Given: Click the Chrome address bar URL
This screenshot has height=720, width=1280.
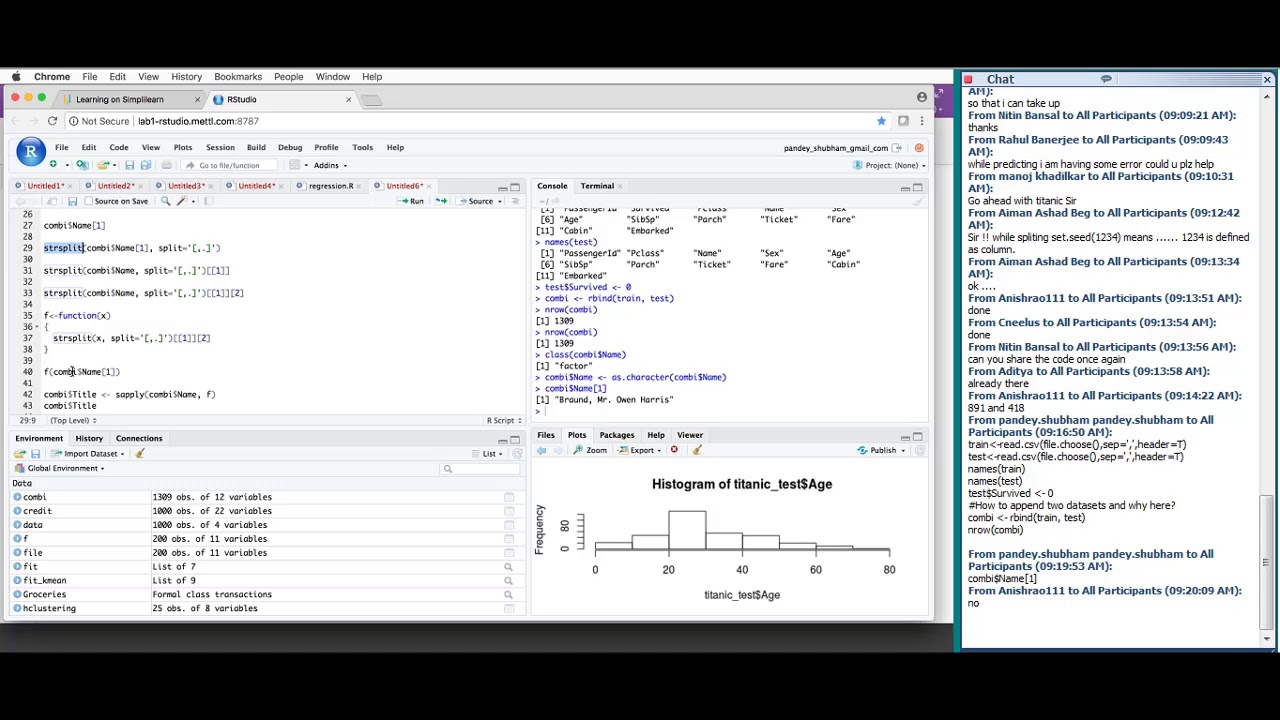Looking at the screenshot, I should (x=198, y=121).
